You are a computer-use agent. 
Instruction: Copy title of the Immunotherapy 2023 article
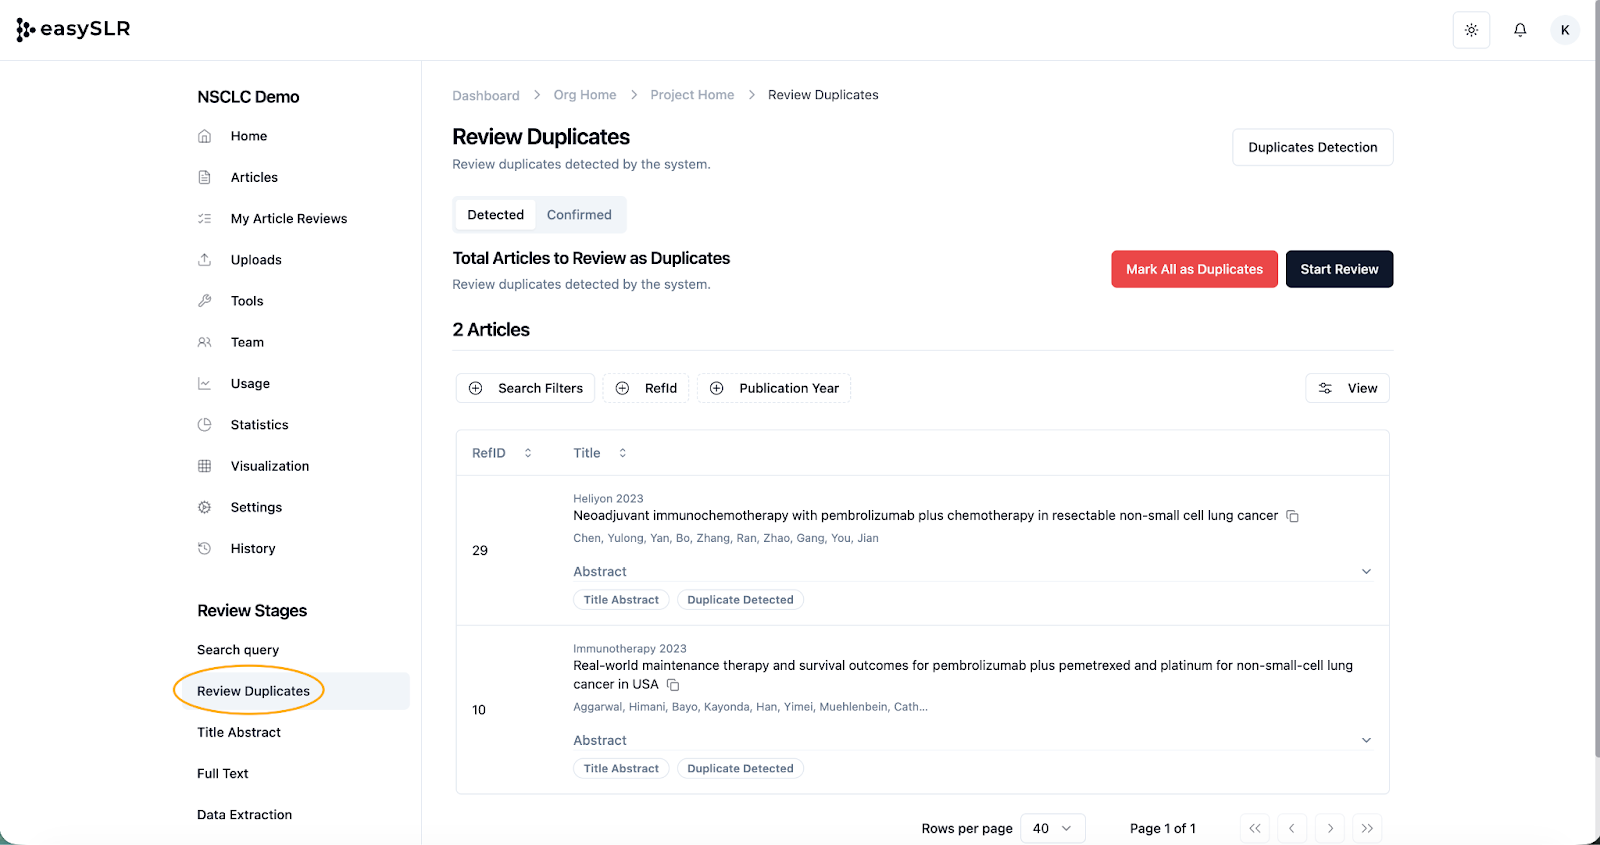click(x=673, y=685)
